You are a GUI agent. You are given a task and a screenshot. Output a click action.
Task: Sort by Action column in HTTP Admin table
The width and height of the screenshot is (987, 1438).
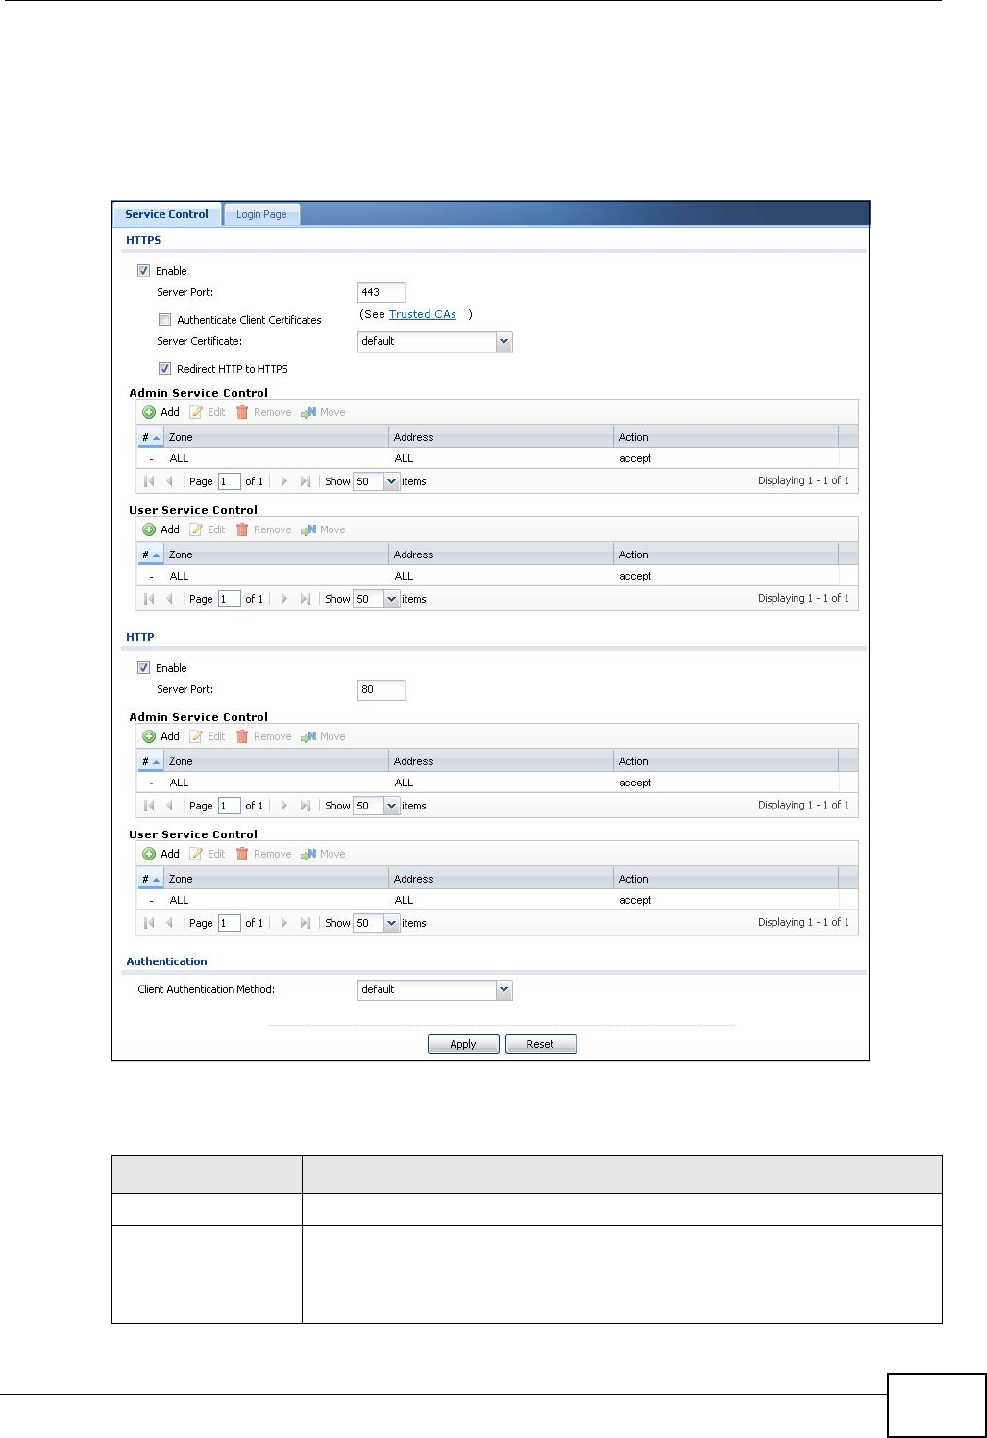(726, 761)
